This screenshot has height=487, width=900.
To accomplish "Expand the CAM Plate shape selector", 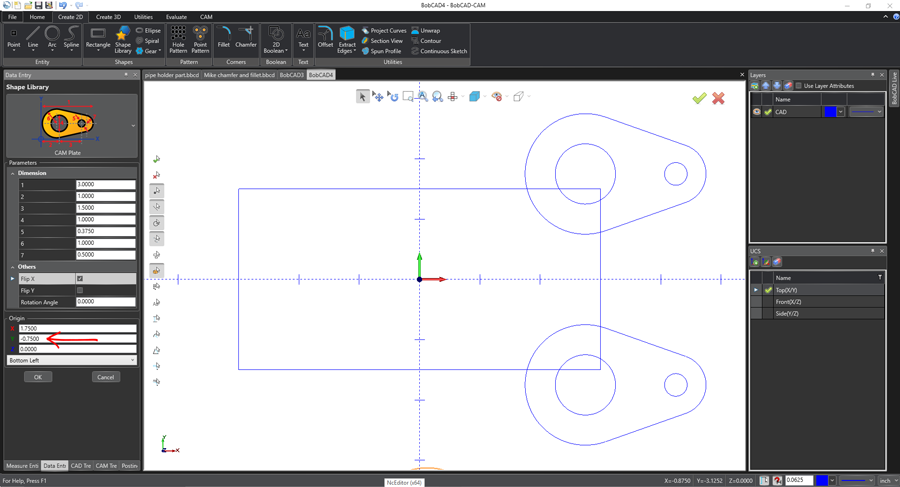I will (133, 126).
